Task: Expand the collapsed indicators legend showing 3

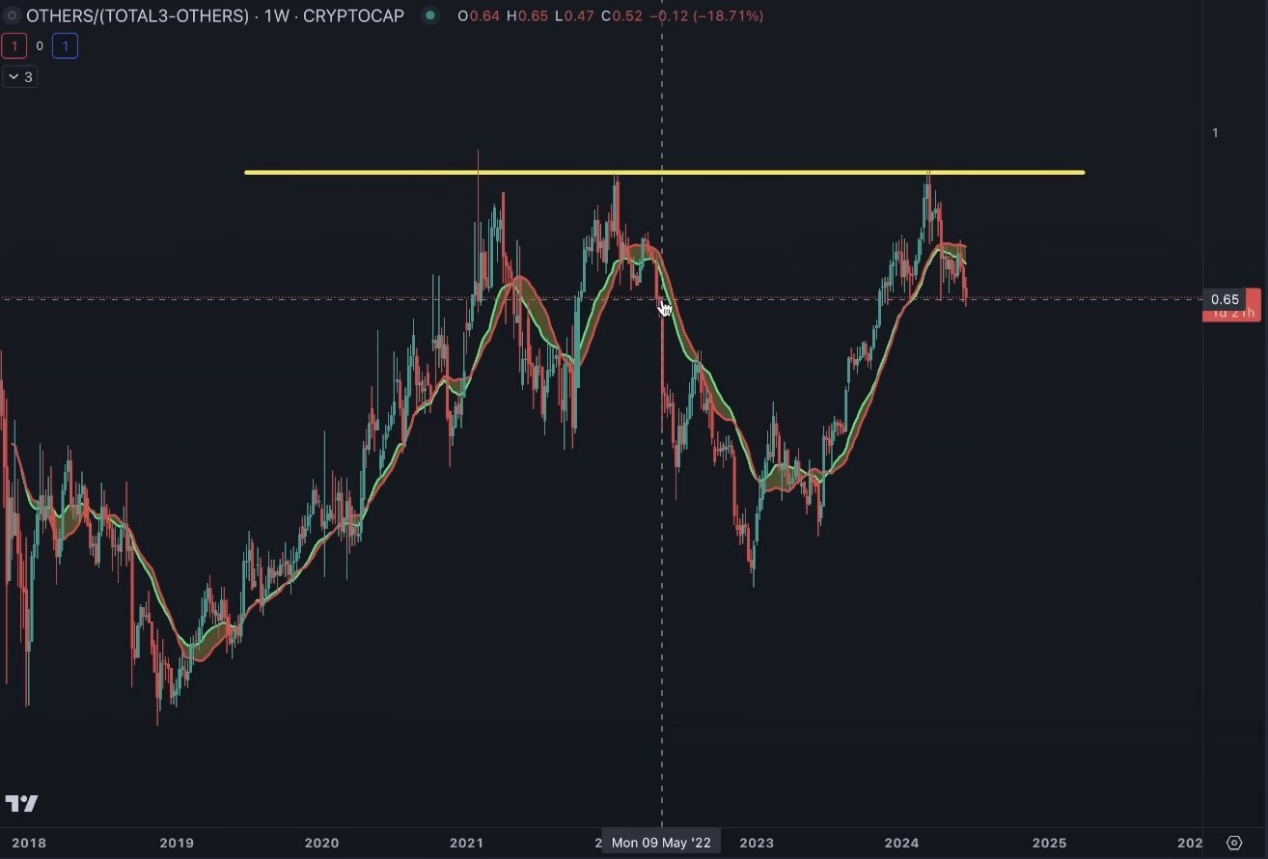Action: point(20,77)
